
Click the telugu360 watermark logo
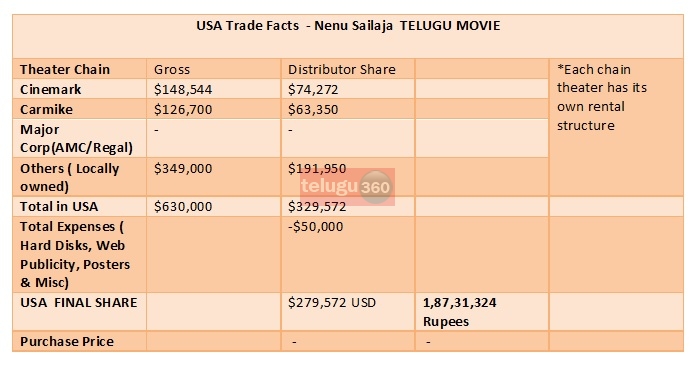pos(348,187)
